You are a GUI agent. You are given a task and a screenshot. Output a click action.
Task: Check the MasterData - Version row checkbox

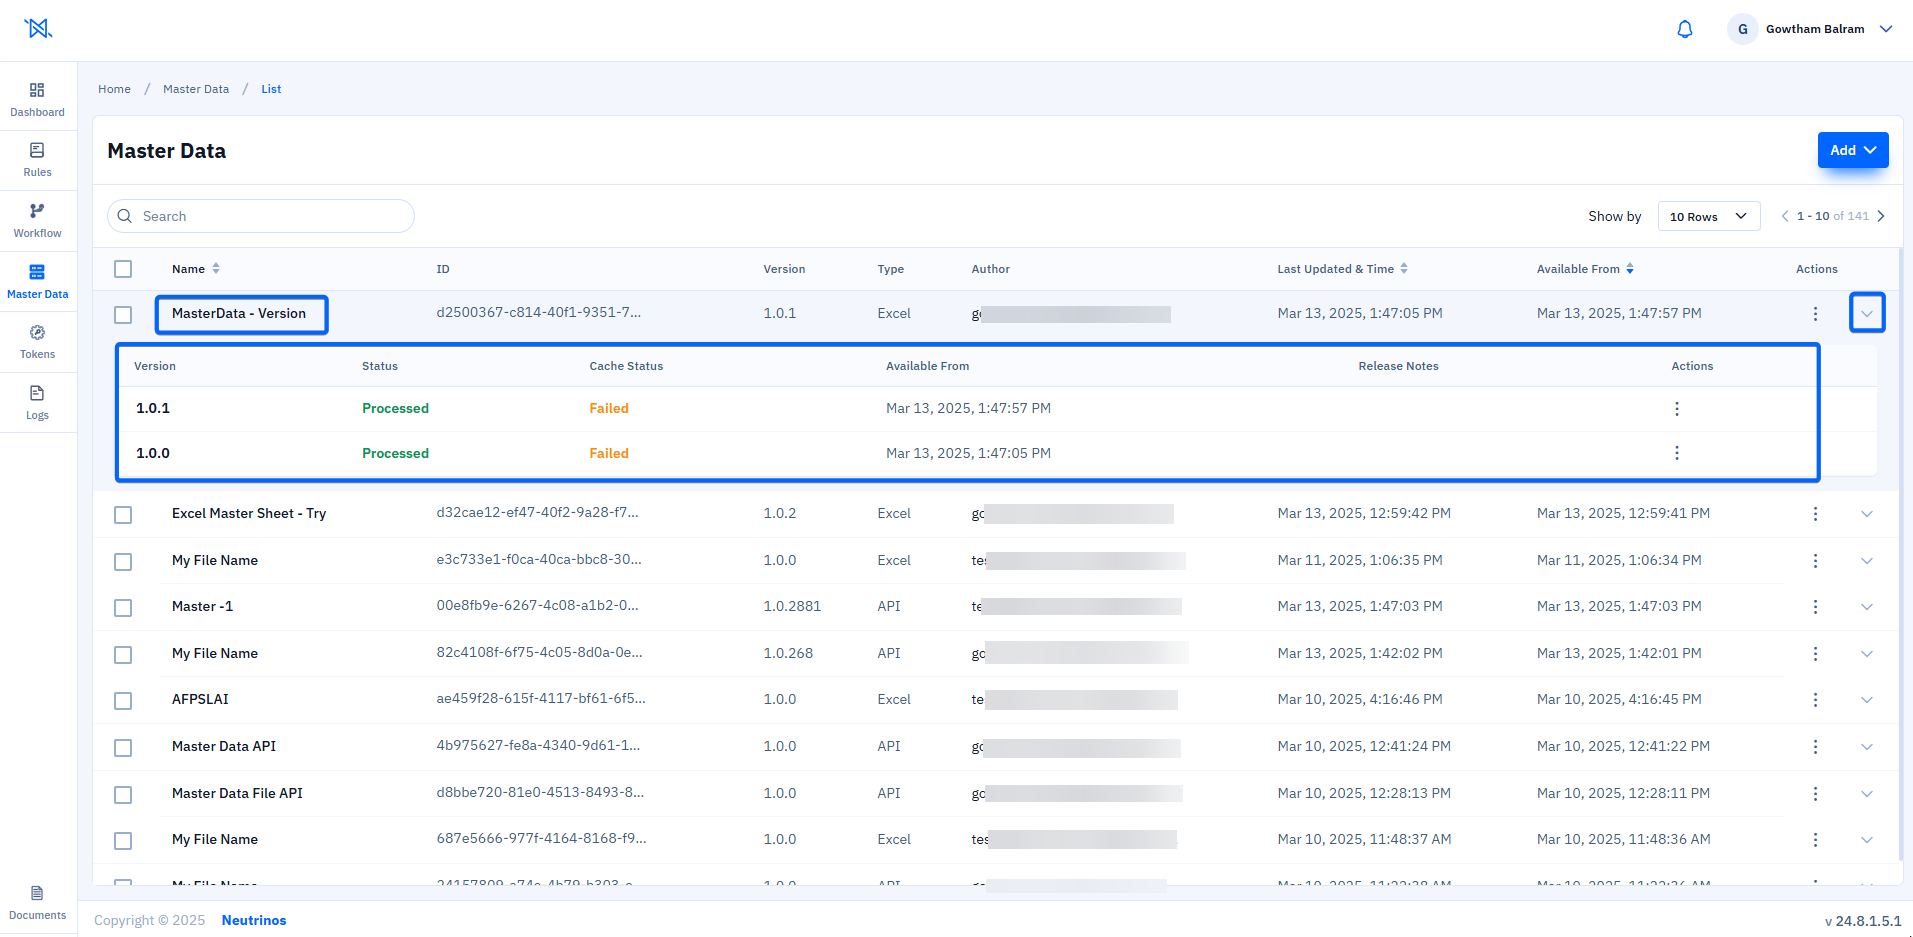(123, 315)
